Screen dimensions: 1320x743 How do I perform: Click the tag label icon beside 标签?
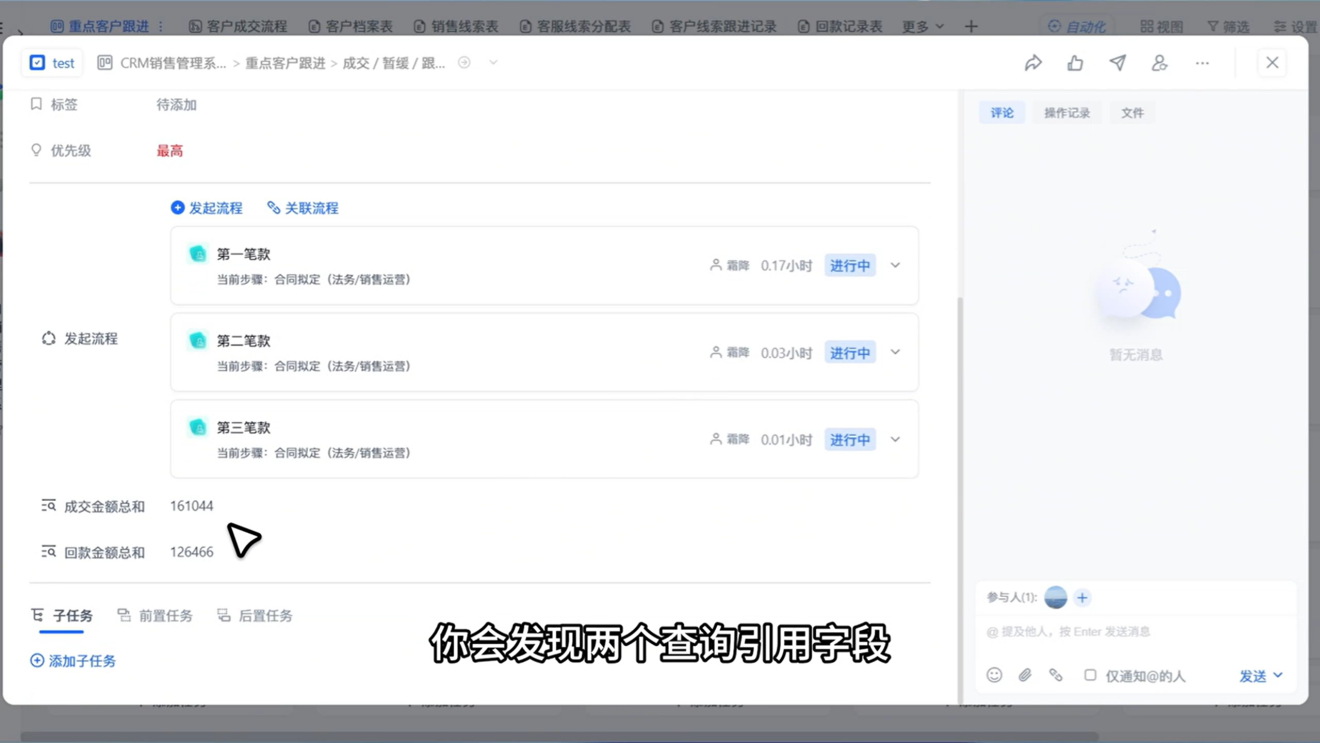[x=37, y=104]
